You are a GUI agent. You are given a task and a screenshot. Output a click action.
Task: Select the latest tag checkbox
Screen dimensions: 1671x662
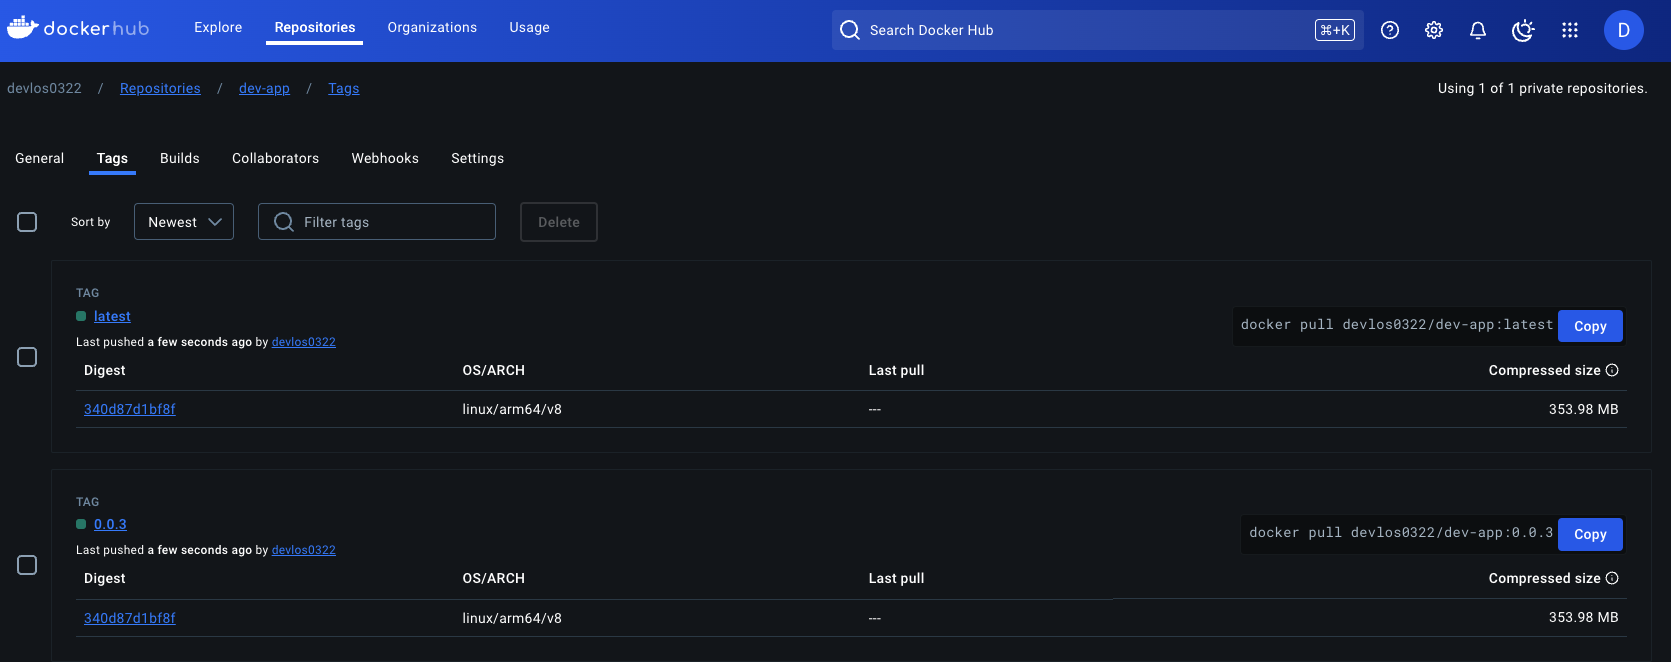pyautogui.click(x=27, y=357)
